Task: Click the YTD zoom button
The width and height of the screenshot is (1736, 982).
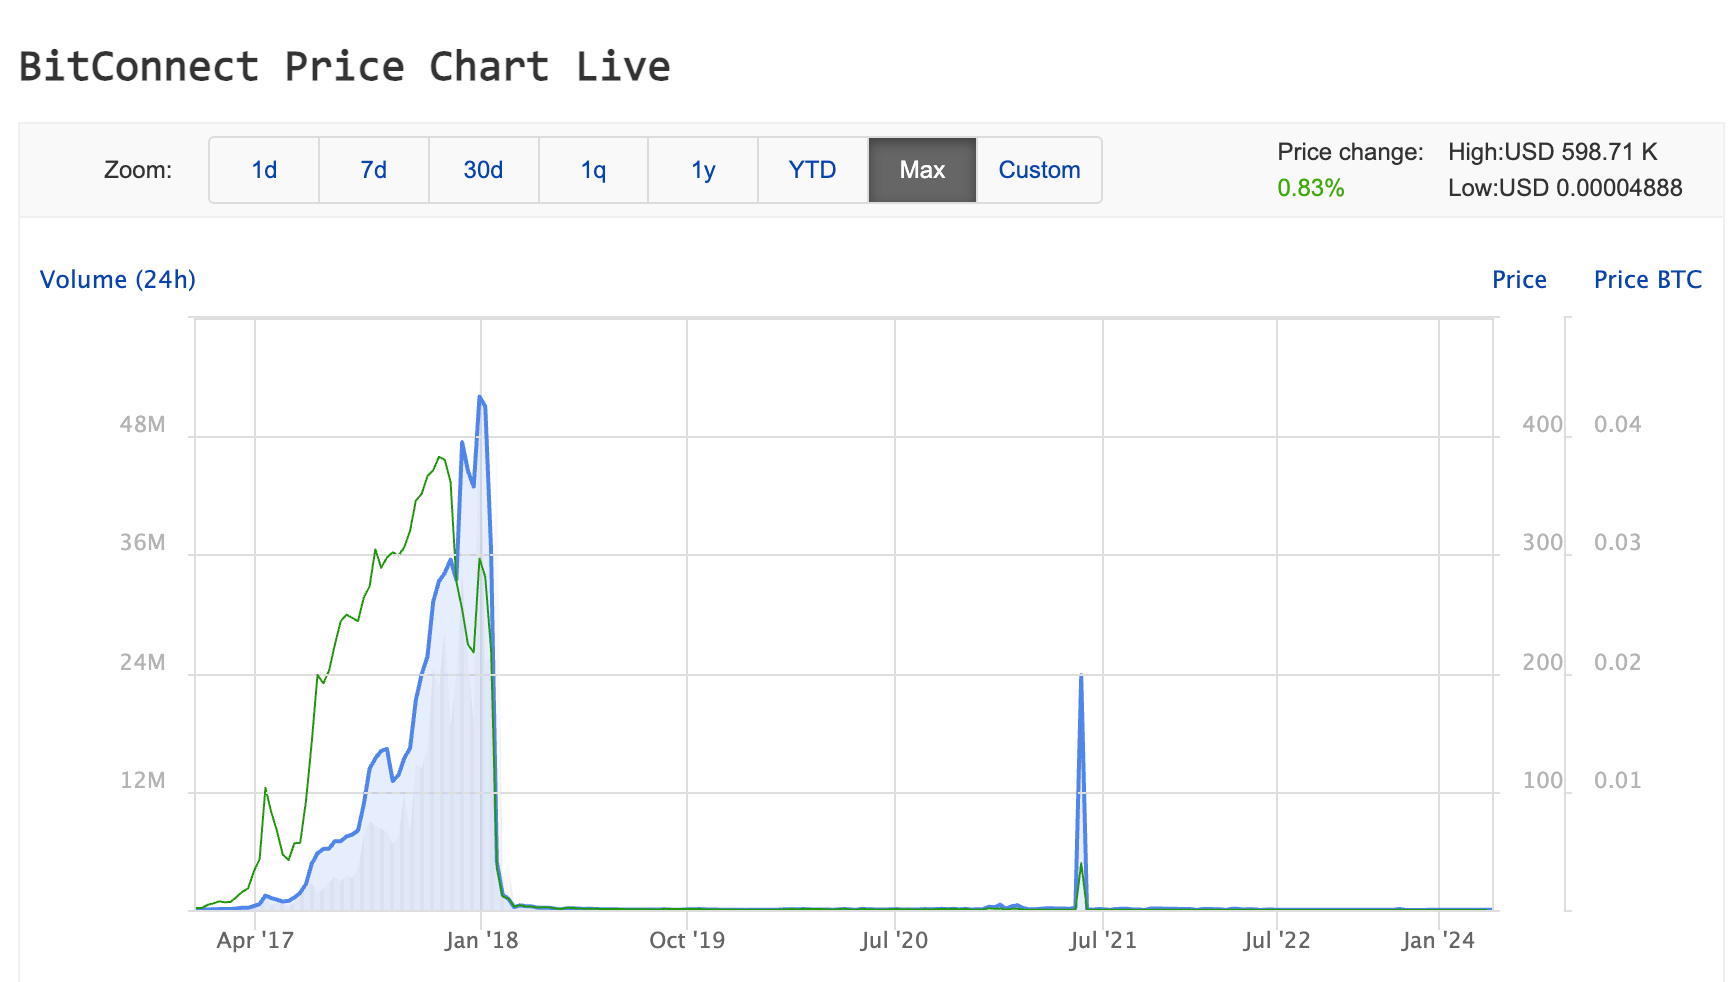Action: tap(812, 170)
